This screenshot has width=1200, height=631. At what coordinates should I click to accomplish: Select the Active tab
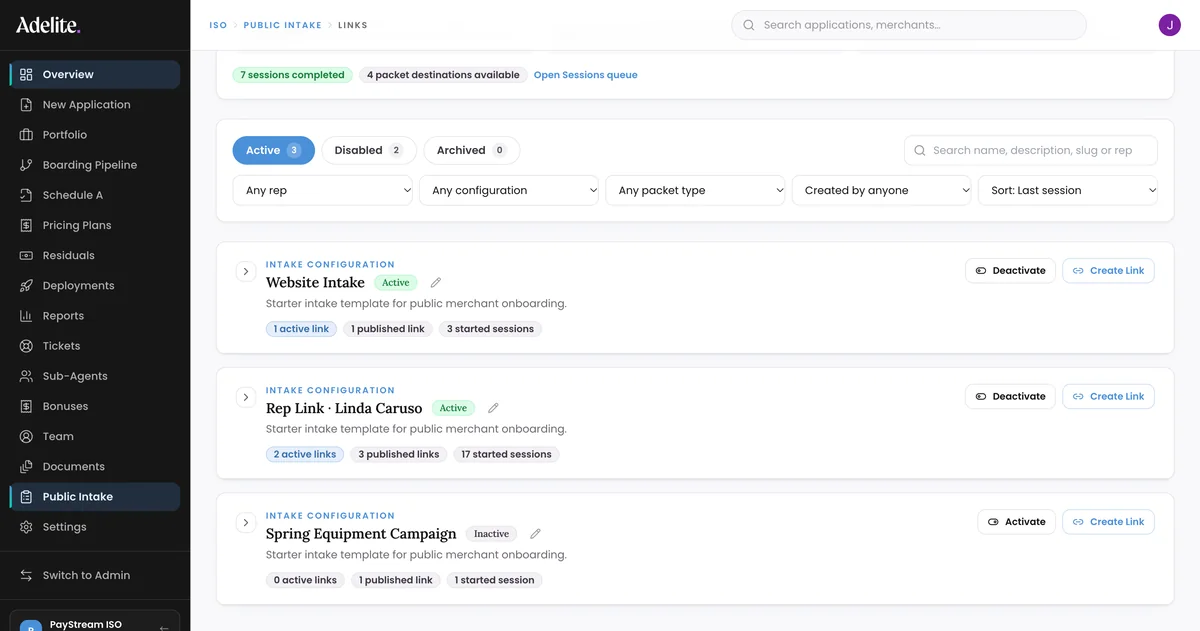[274, 150]
